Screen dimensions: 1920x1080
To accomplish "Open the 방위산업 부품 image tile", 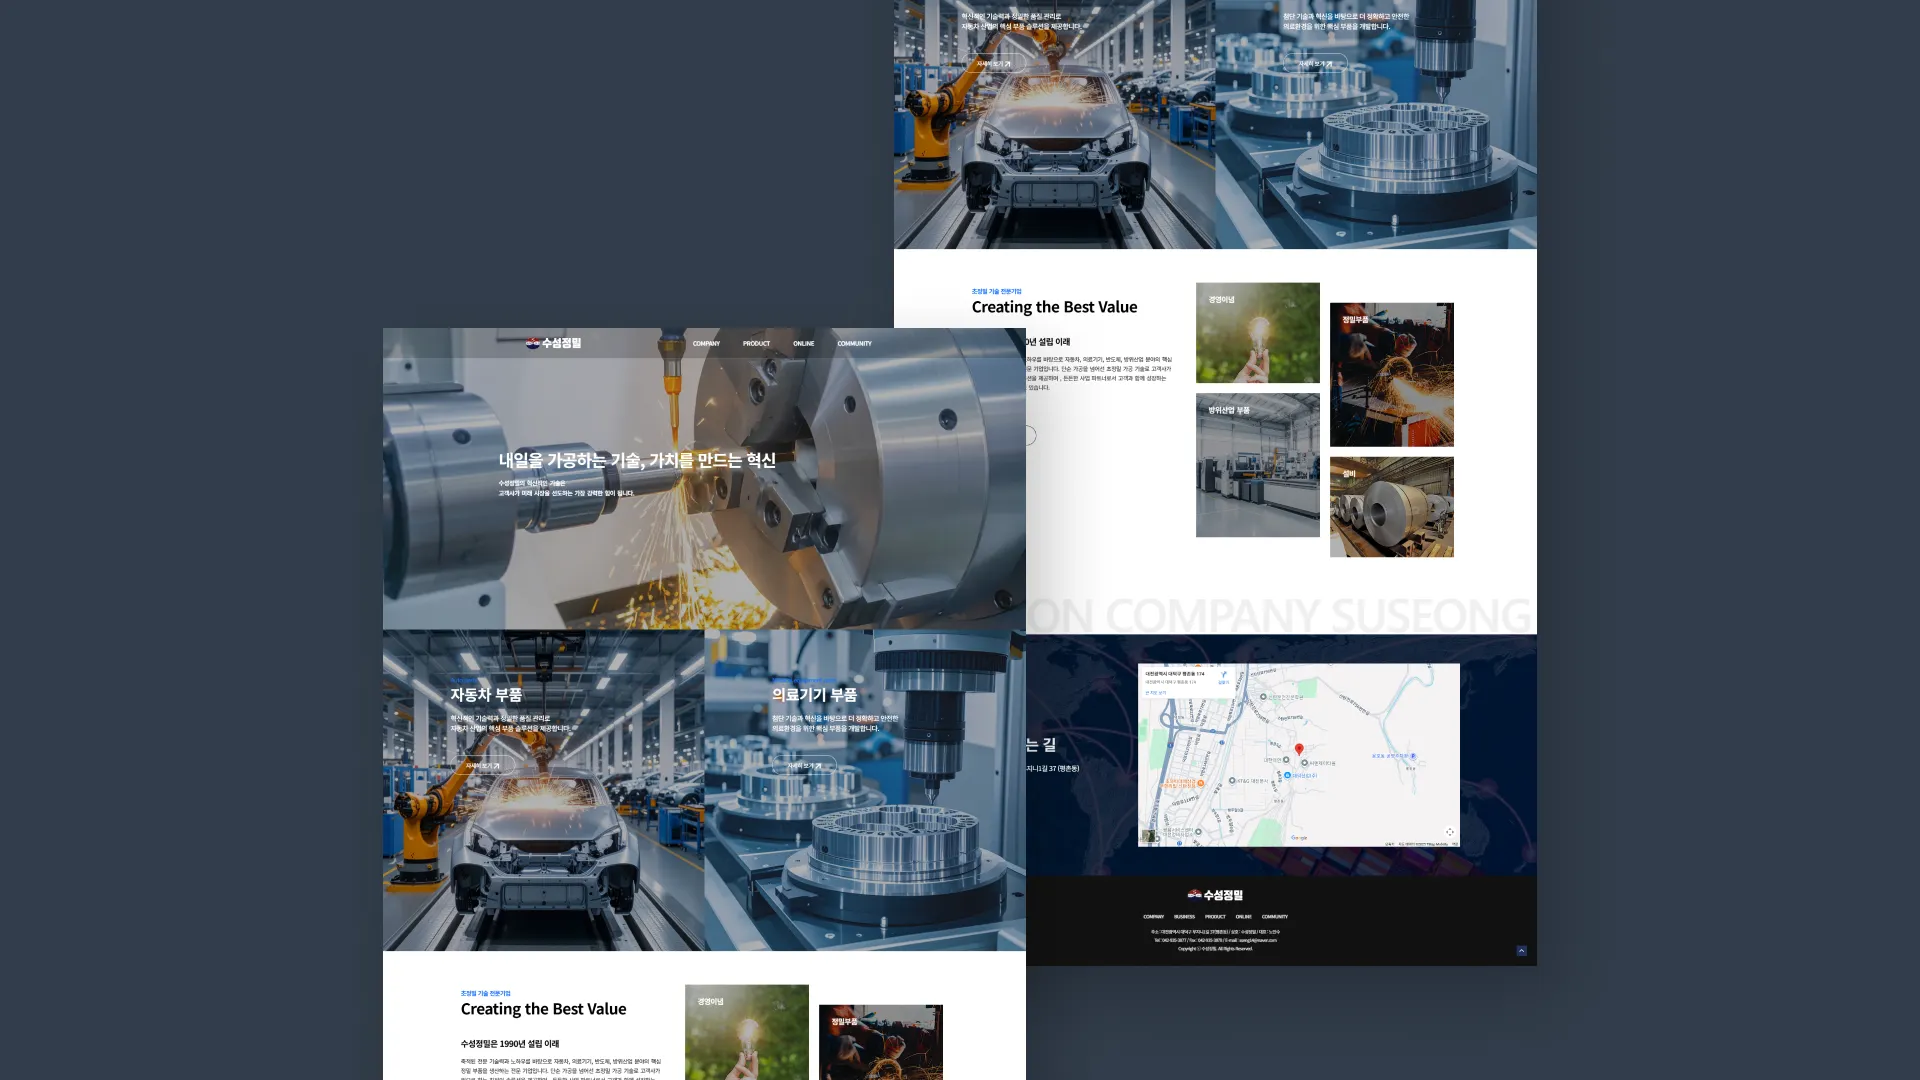I will coord(1257,465).
